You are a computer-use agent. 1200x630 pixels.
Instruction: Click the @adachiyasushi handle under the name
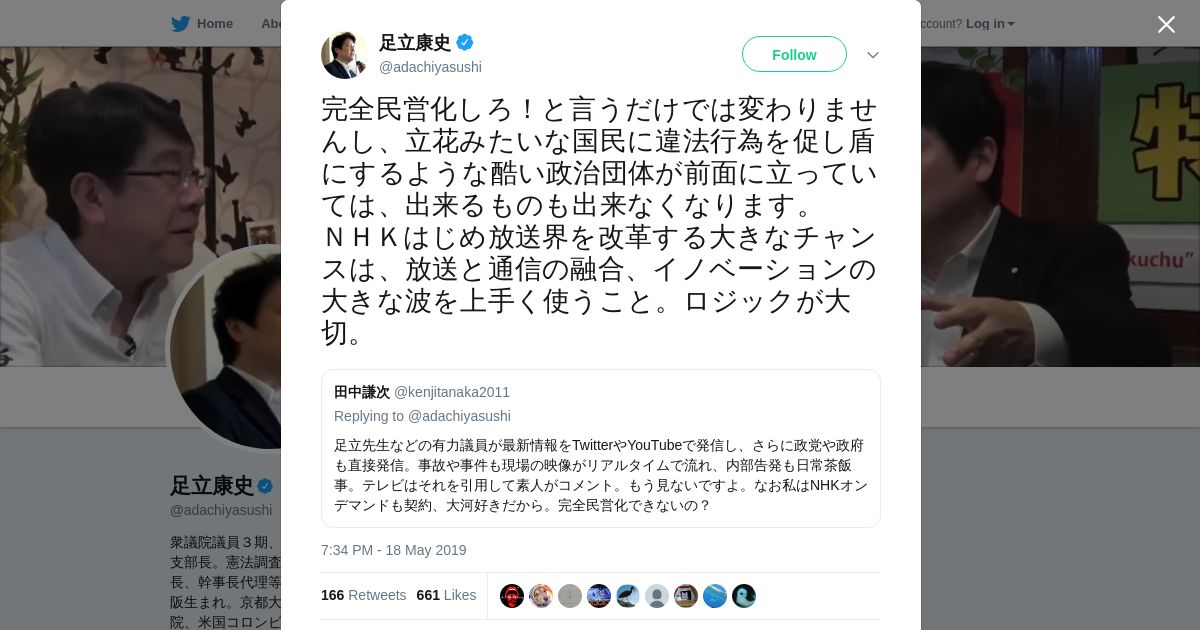[x=430, y=67]
